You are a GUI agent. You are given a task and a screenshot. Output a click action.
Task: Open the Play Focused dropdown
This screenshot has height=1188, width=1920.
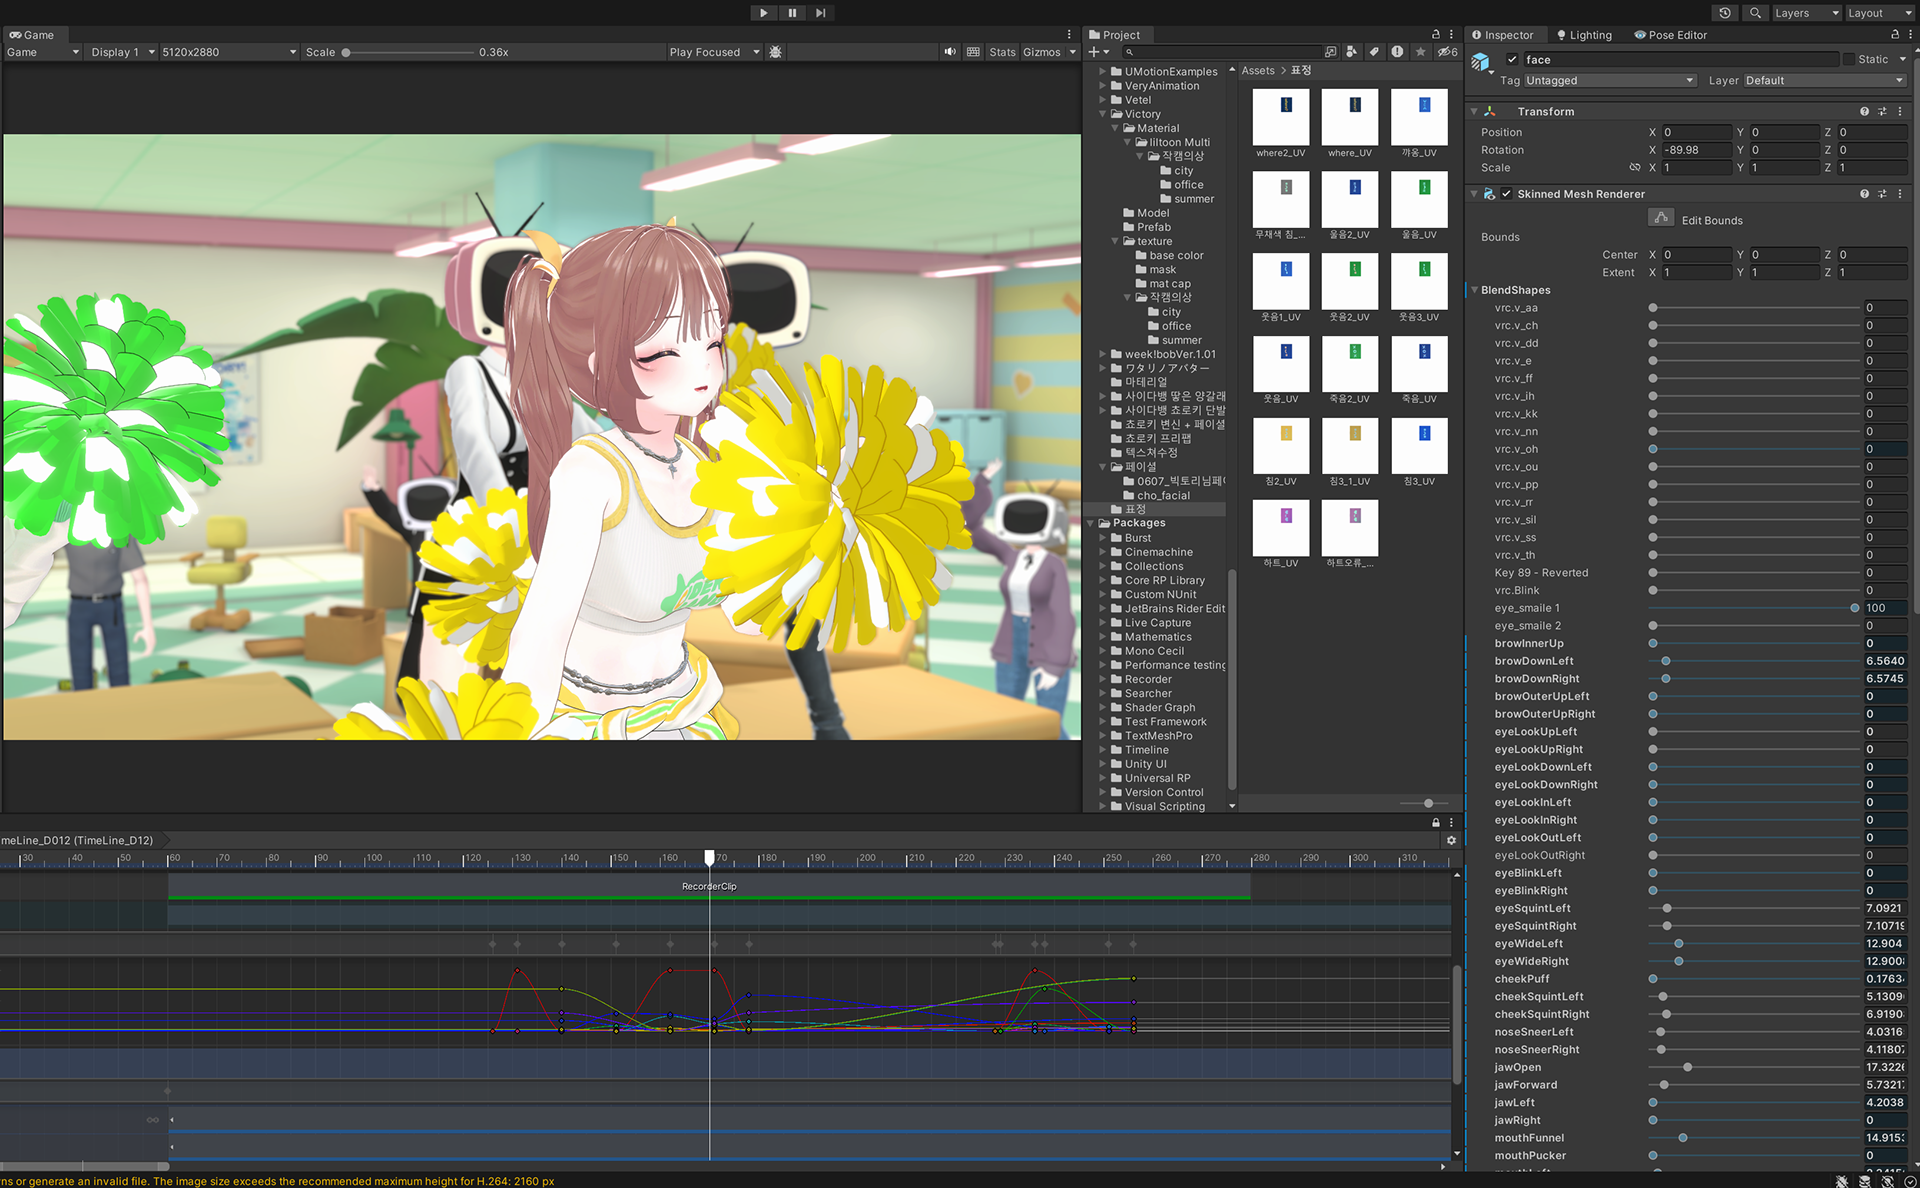click(x=714, y=52)
